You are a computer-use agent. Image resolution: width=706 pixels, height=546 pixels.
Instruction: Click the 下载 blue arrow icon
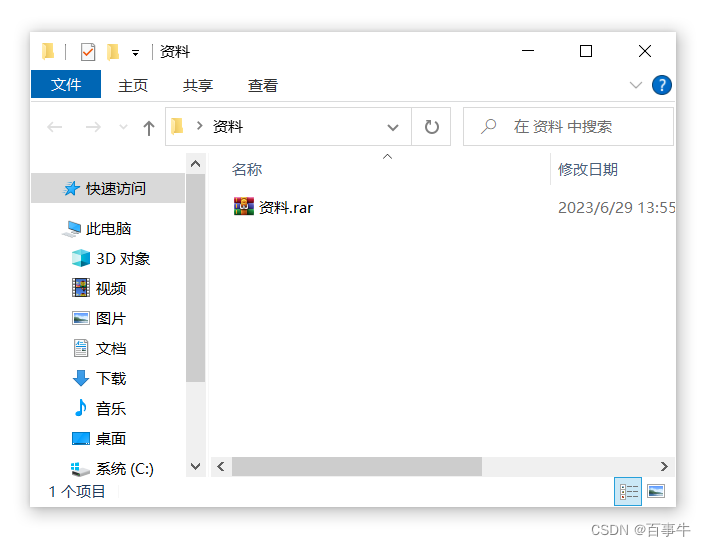[81, 378]
